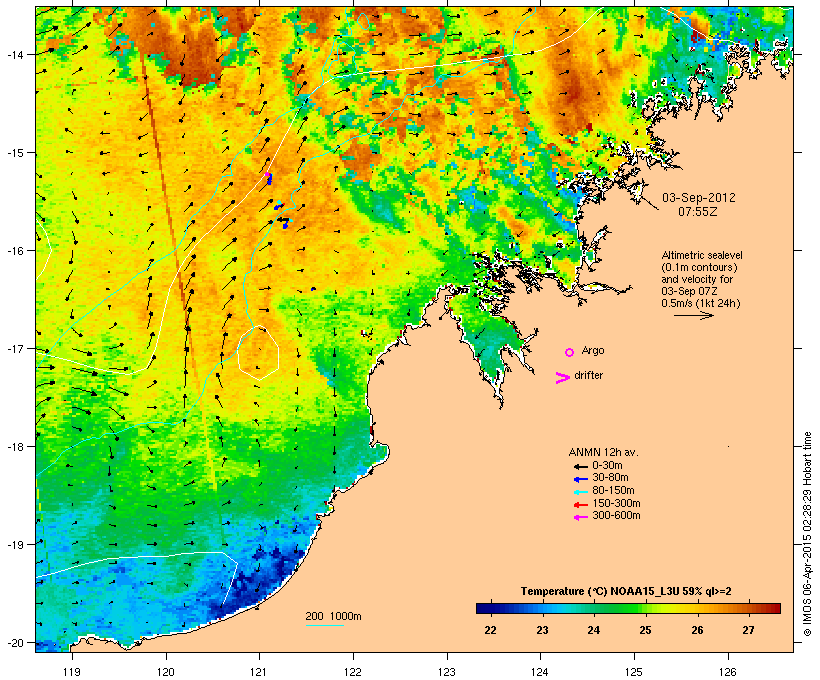Image resolution: width=820 pixels, height=680 pixels.
Task: Click the longitude axis label 122
Action: pos(353,672)
